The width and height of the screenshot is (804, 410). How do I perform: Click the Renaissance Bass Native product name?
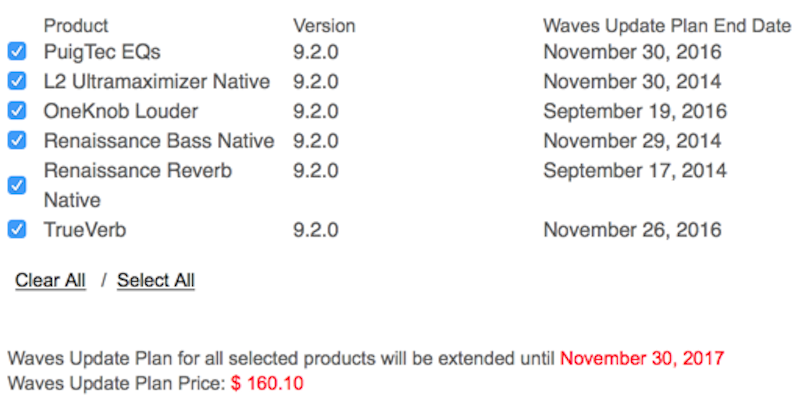coord(159,141)
